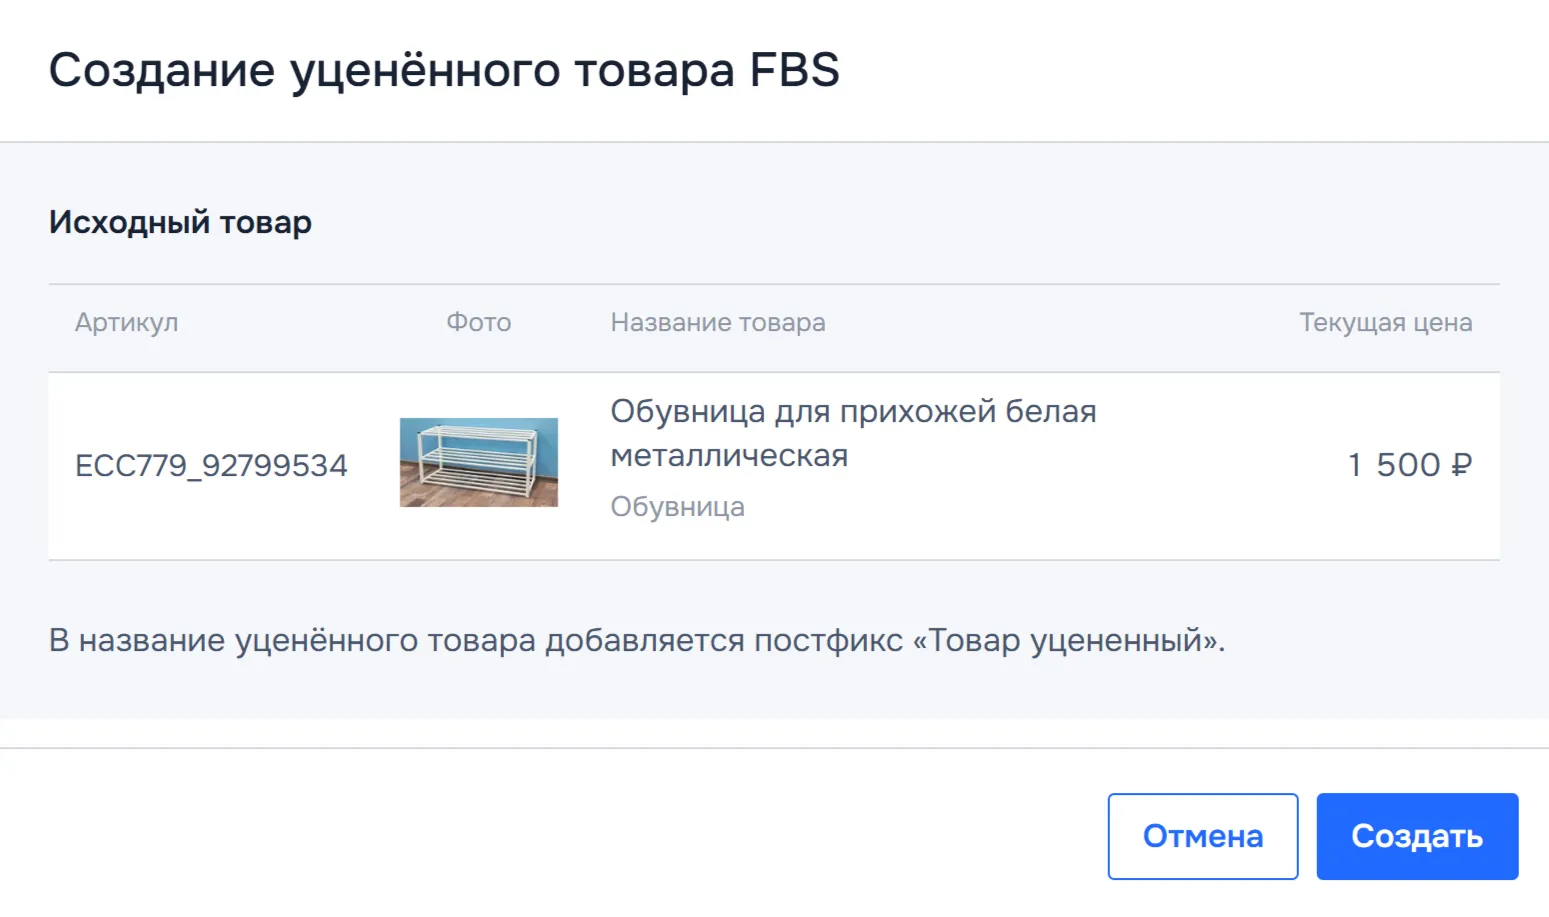Open the shoe rack product photo
Image resolution: width=1549 pixels, height=917 pixels.
pyautogui.click(x=479, y=462)
